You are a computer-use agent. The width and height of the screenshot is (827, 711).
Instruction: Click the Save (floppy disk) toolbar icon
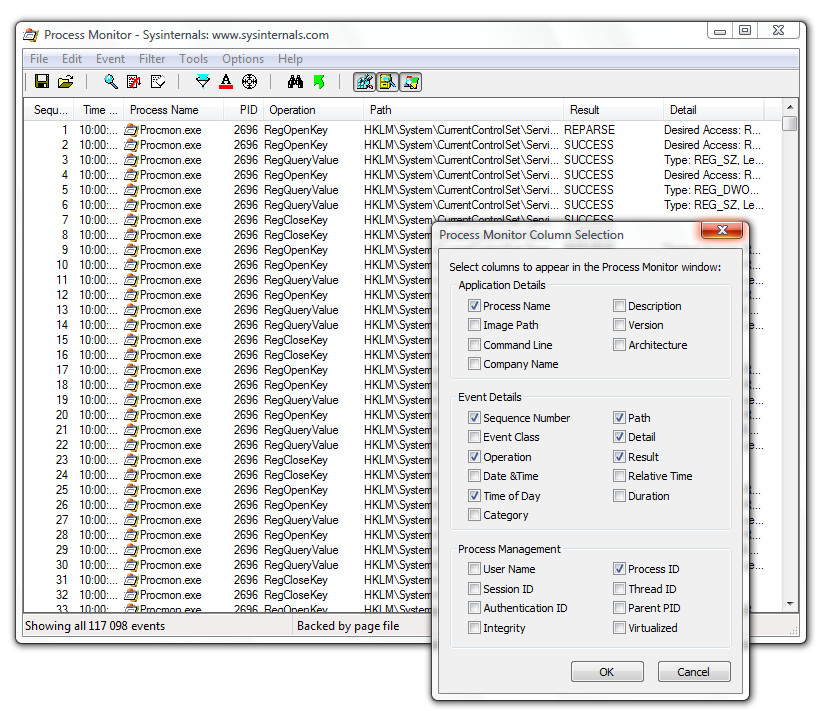point(42,82)
